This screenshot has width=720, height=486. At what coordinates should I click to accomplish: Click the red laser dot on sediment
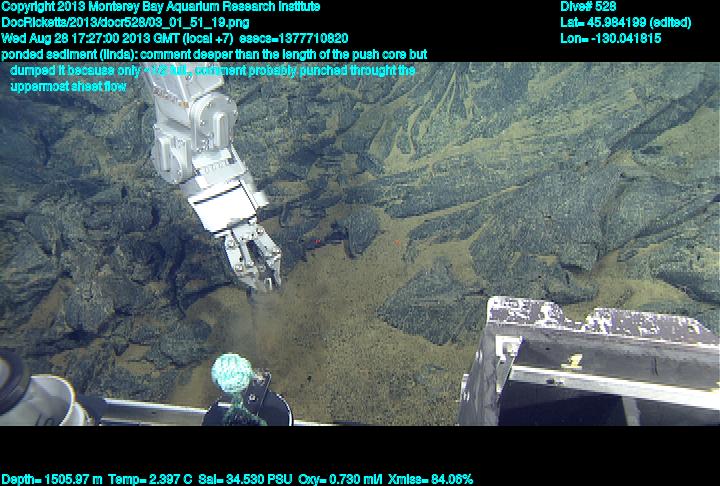(x=318, y=241)
